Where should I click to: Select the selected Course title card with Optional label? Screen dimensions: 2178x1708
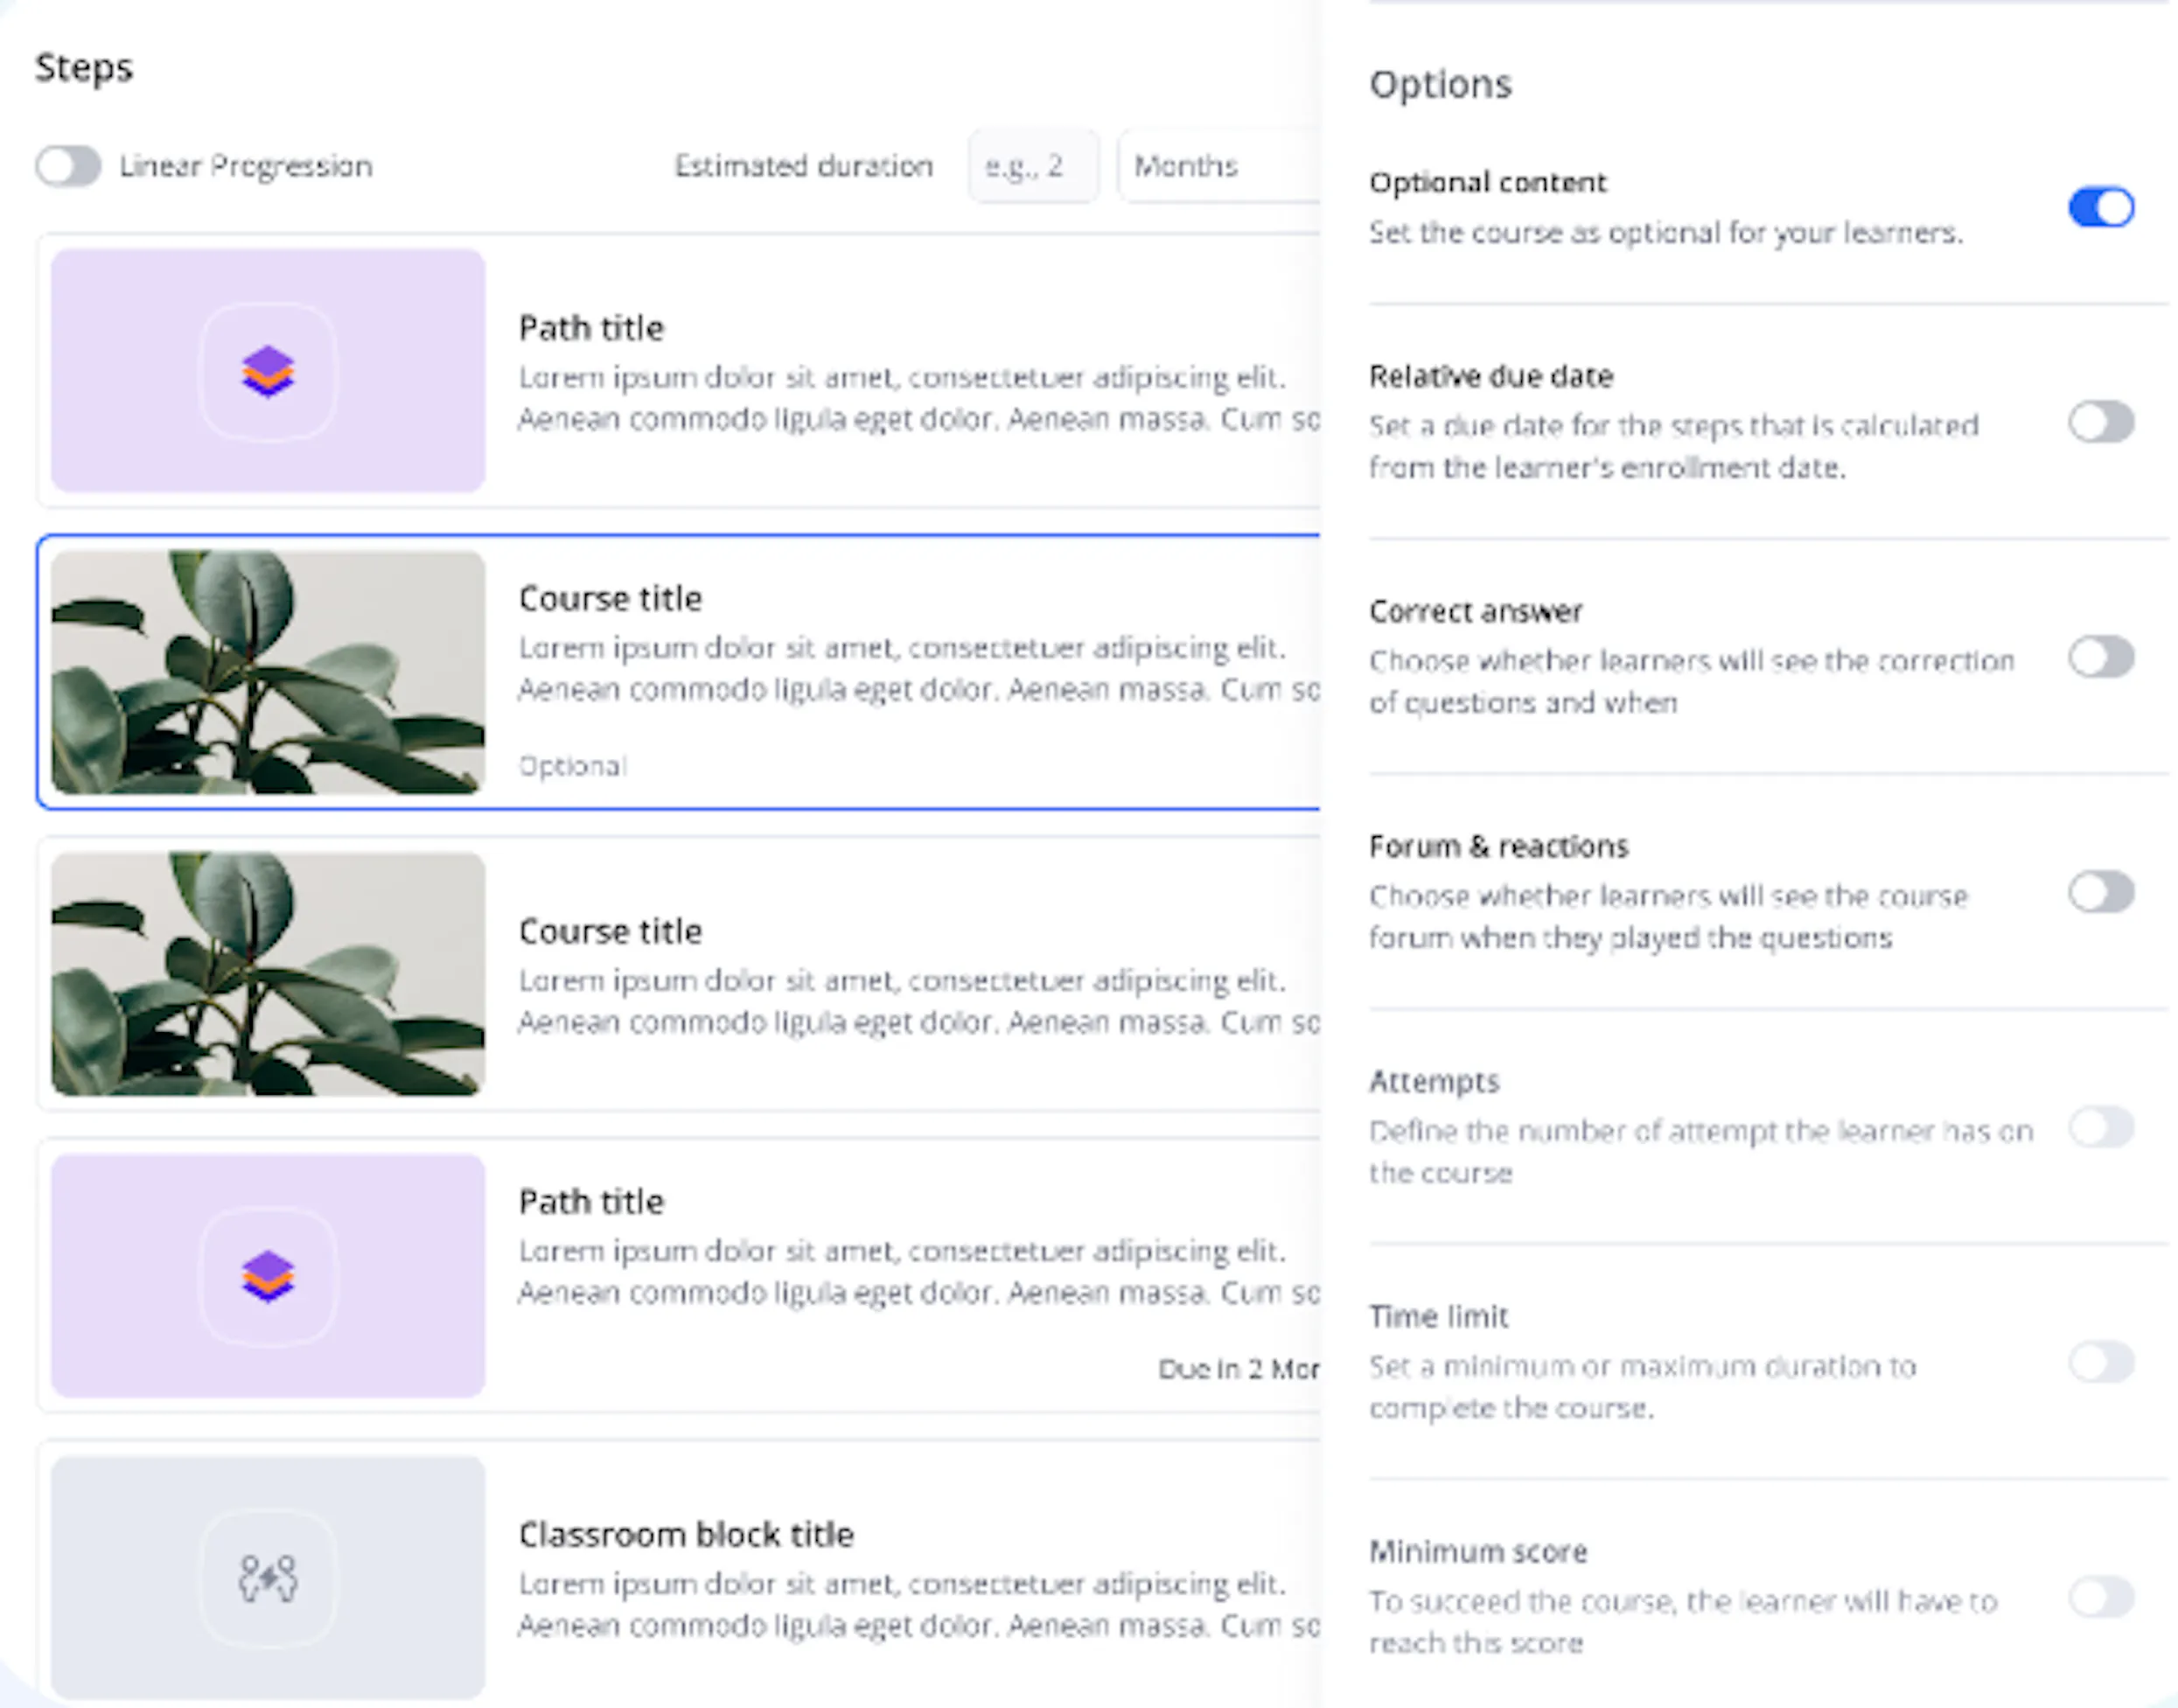[x=678, y=672]
